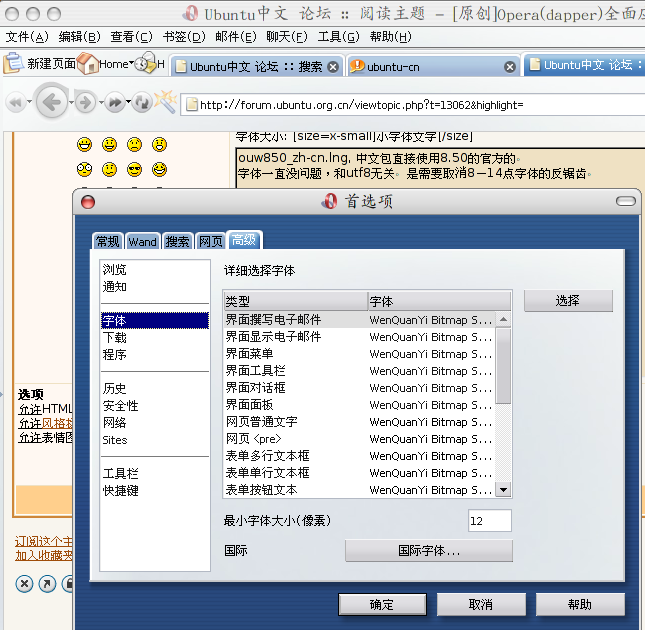
Task: Click the page icon in the address bar
Action: pos(192,104)
